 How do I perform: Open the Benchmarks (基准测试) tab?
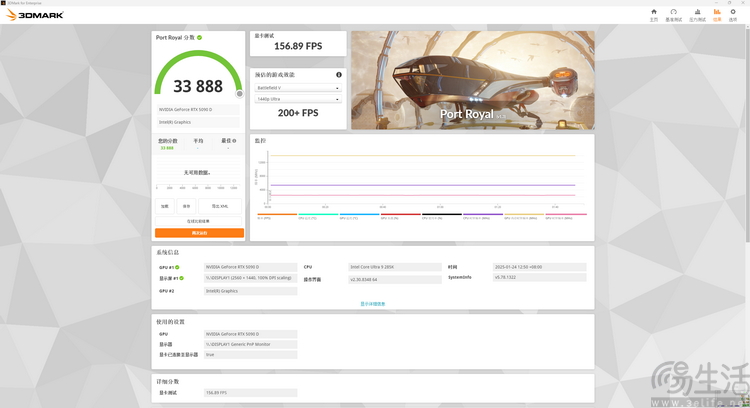pos(675,14)
